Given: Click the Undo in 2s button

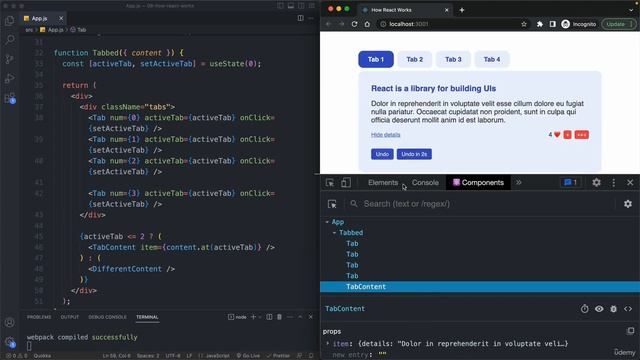Looking at the screenshot, I should (414, 154).
